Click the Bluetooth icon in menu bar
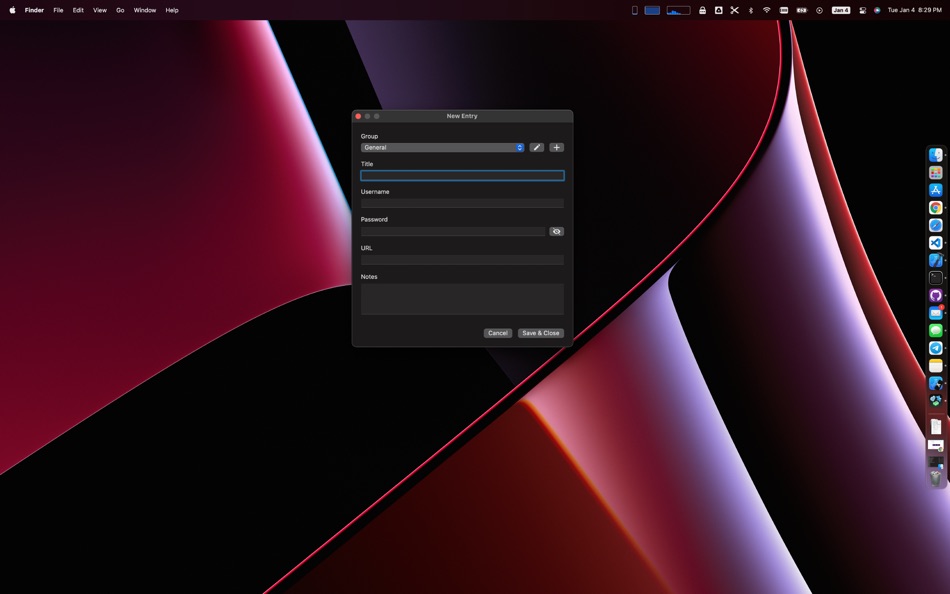This screenshot has width=950, height=594. point(751,10)
